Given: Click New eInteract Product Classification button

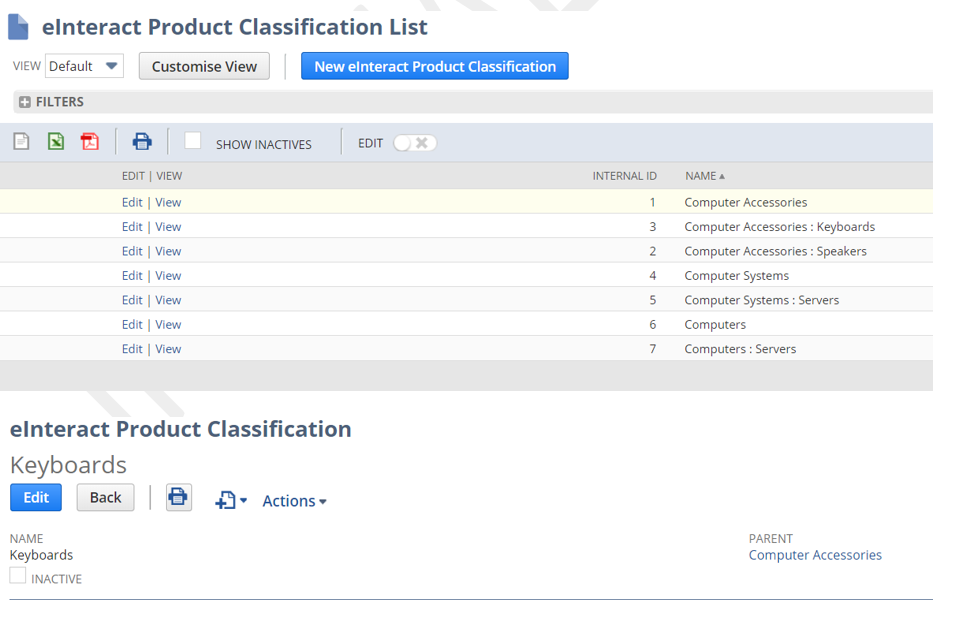Looking at the screenshot, I should point(434,66).
